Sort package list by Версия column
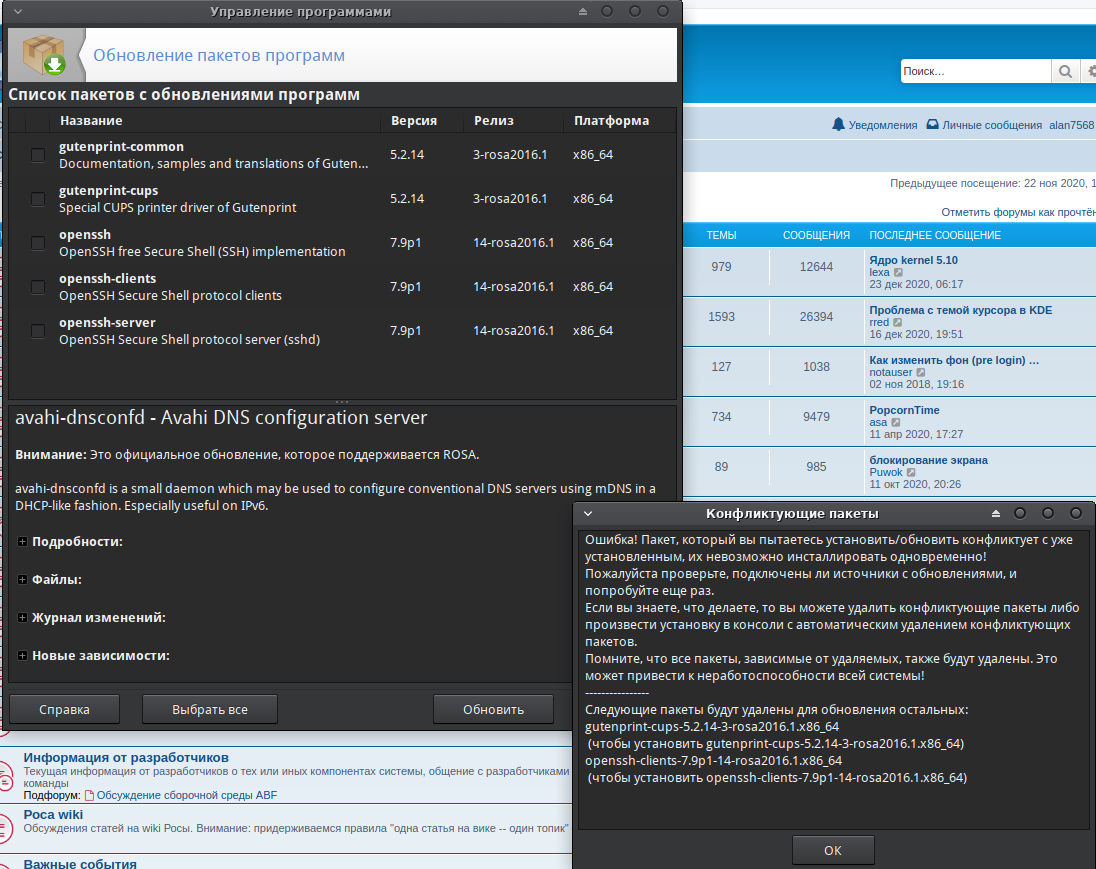The height and width of the screenshot is (869, 1096). click(422, 121)
